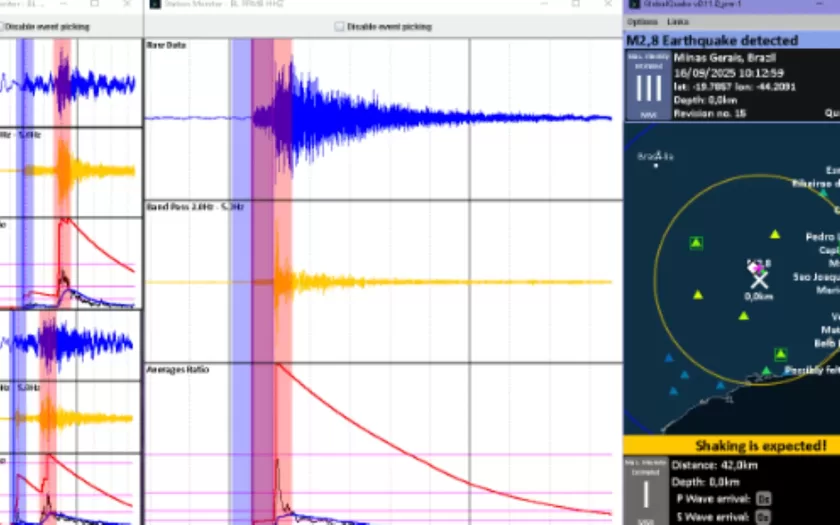Tick 'Disable event picking' in the left window
This screenshot has height=525, width=840.
click(x=3, y=27)
